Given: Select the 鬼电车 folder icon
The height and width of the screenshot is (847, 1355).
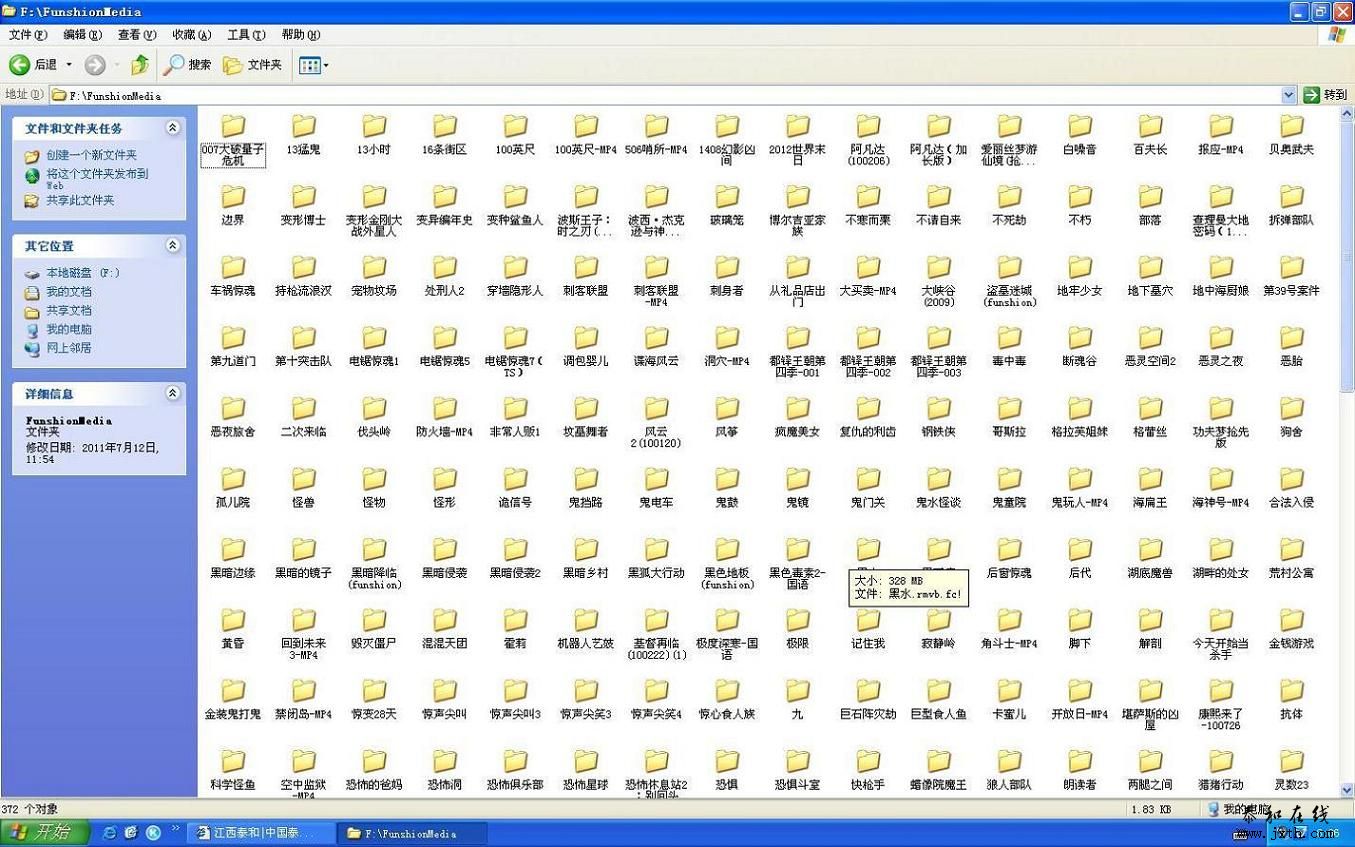Looking at the screenshot, I should click(x=656, y=479).
